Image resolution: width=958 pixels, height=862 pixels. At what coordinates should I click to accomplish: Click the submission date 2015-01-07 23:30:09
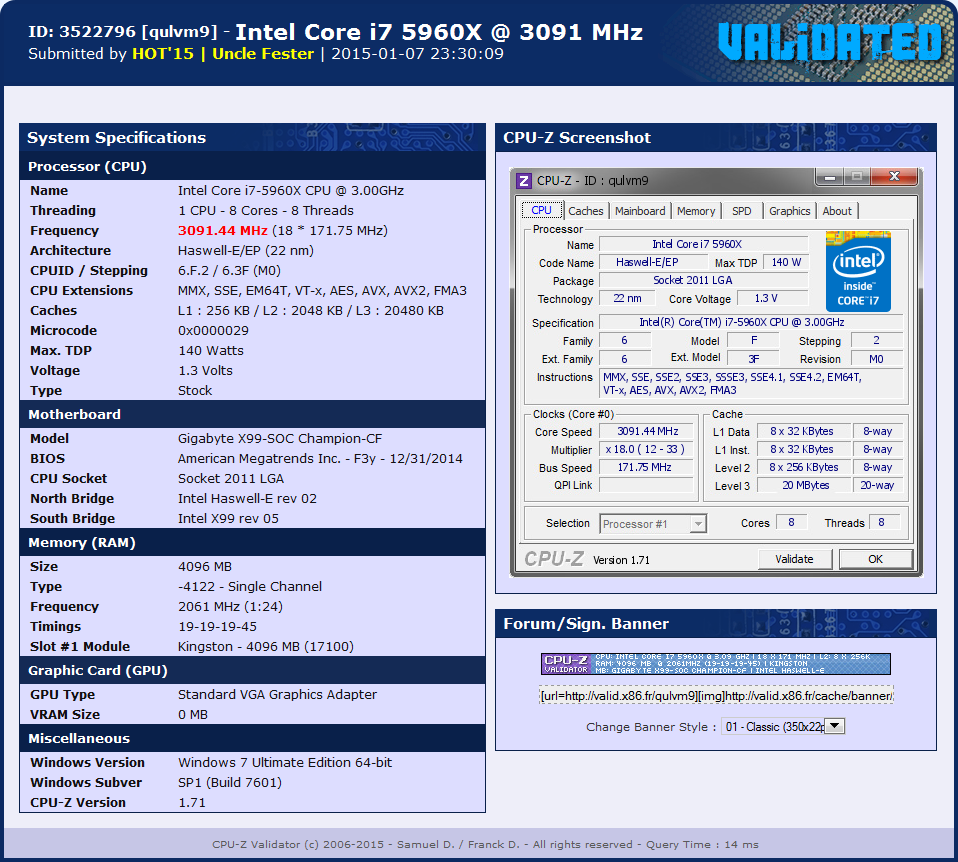tap(417, 54)
